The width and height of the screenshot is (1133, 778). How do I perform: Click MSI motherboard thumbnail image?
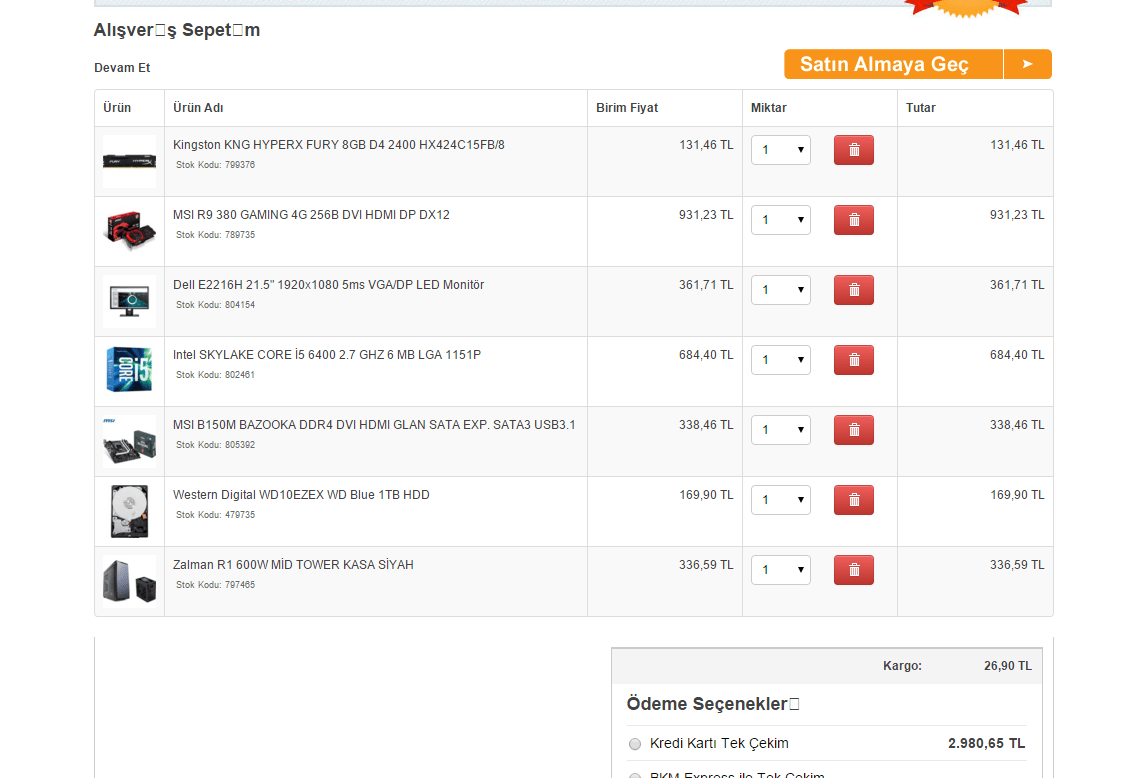[x=129, y=441]
